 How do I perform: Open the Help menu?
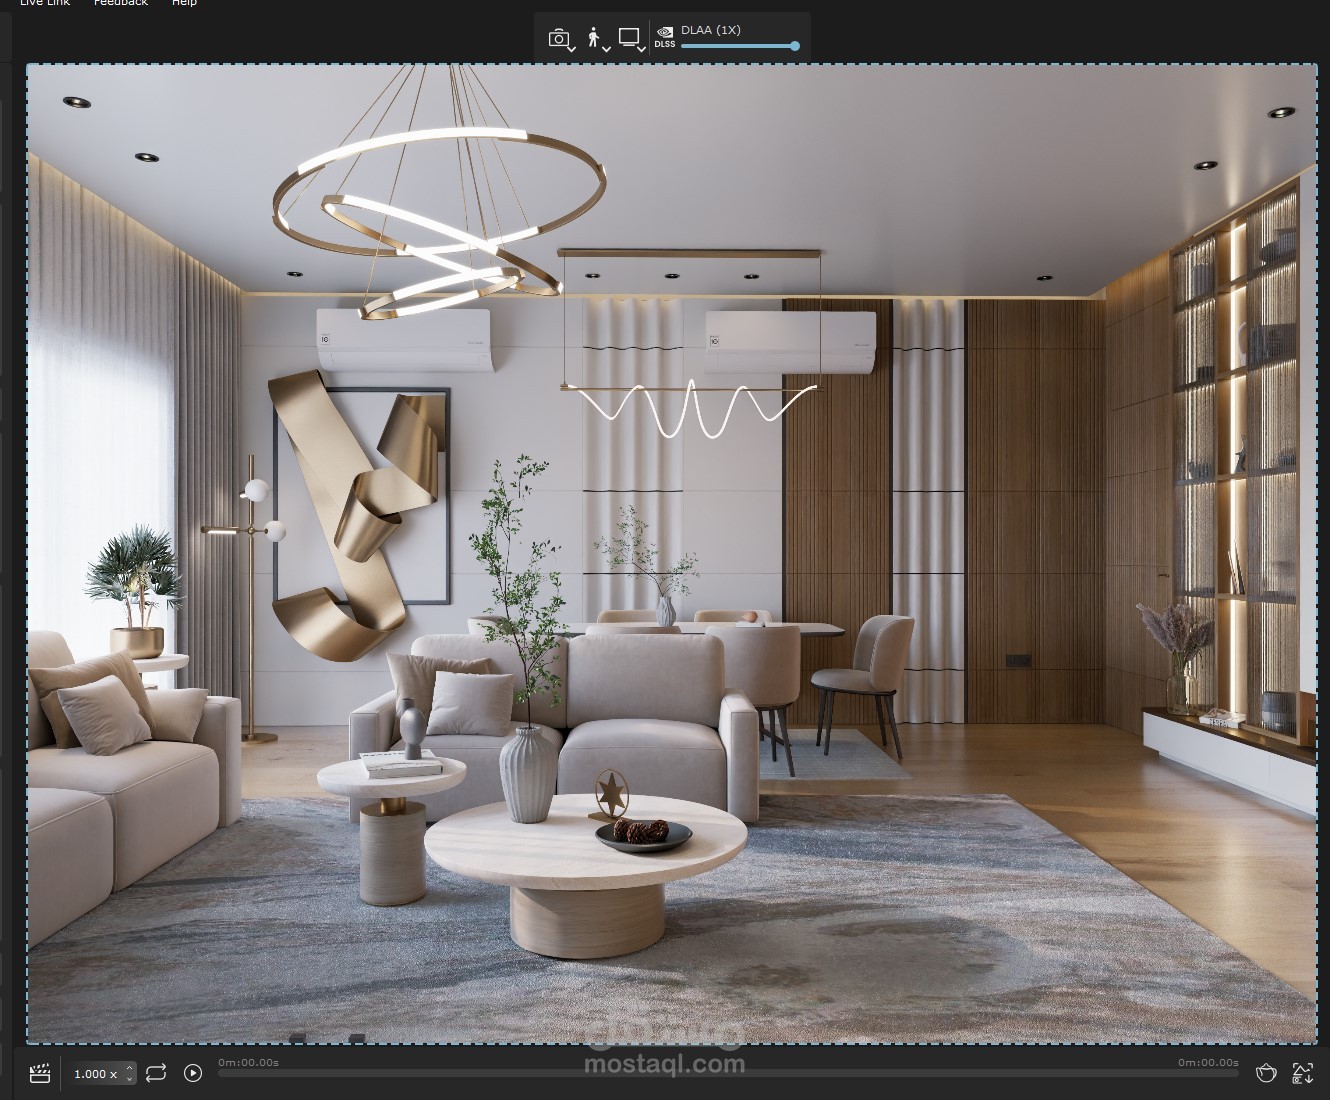pyautogui.click(x=184, y=3)
